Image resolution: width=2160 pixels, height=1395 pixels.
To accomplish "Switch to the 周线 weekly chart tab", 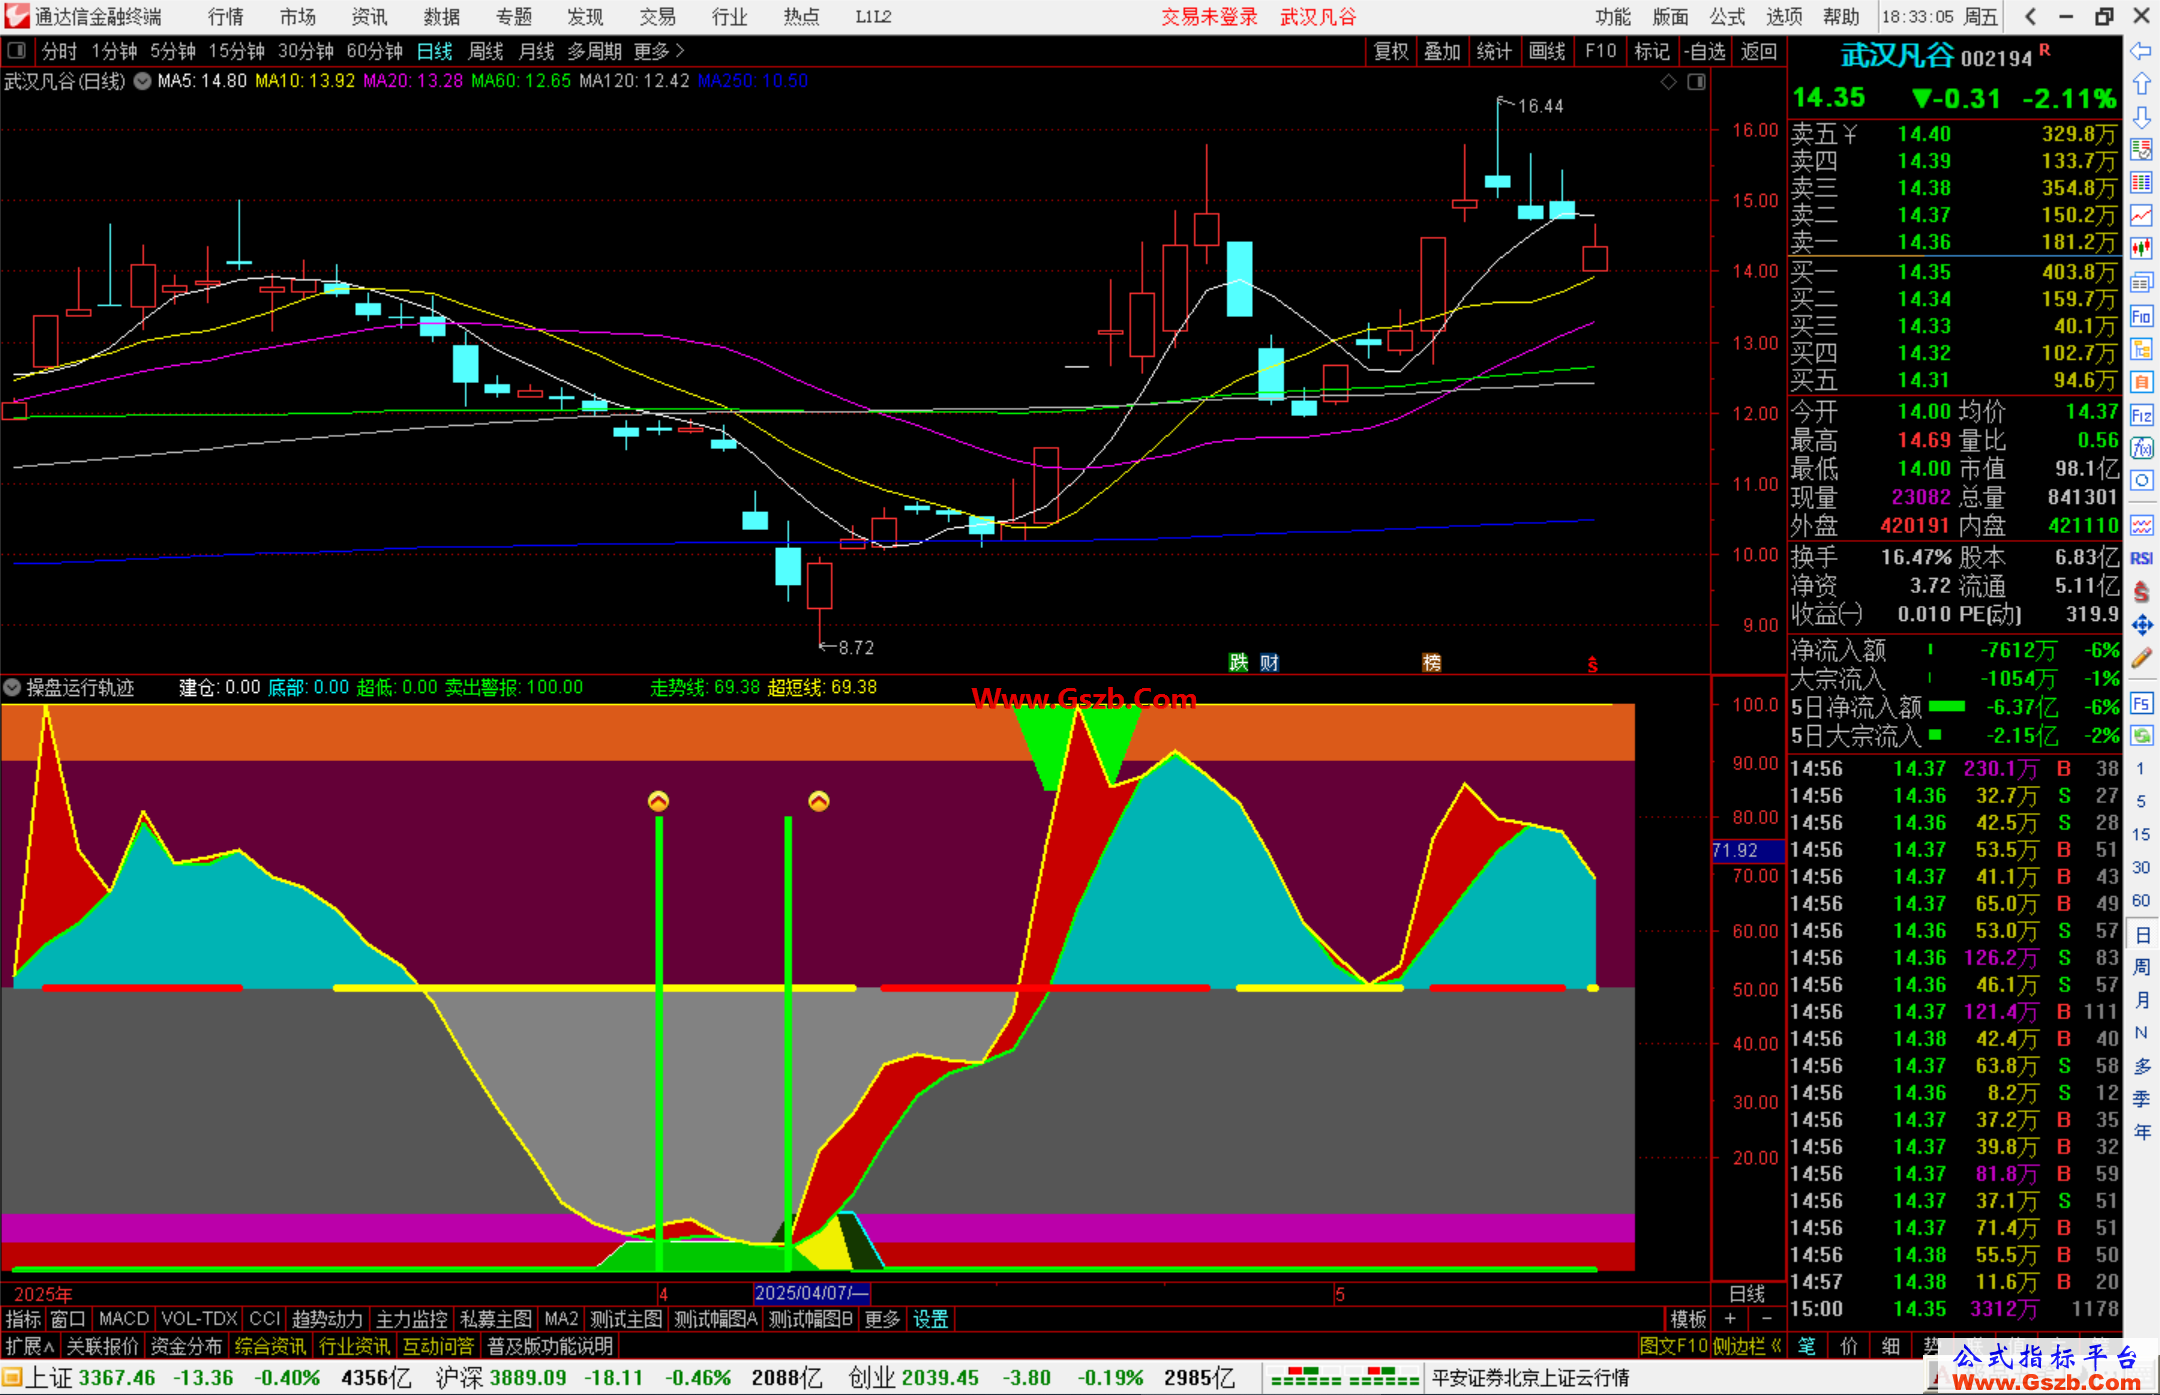I will pyautogui.click(x=486, y=51).
